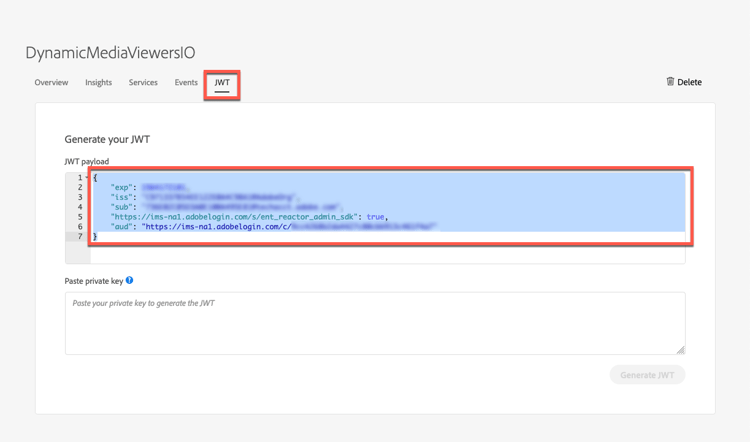The height and width of the screenshot is (442, 750).
Task: Open the Overview tab
Action: (x=51, y=82)
